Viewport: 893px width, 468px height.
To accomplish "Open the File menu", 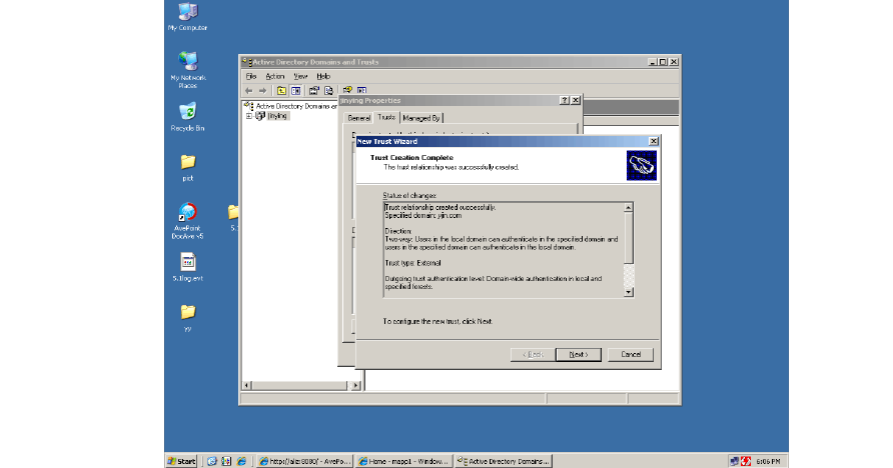I will (x=251, y=76).
